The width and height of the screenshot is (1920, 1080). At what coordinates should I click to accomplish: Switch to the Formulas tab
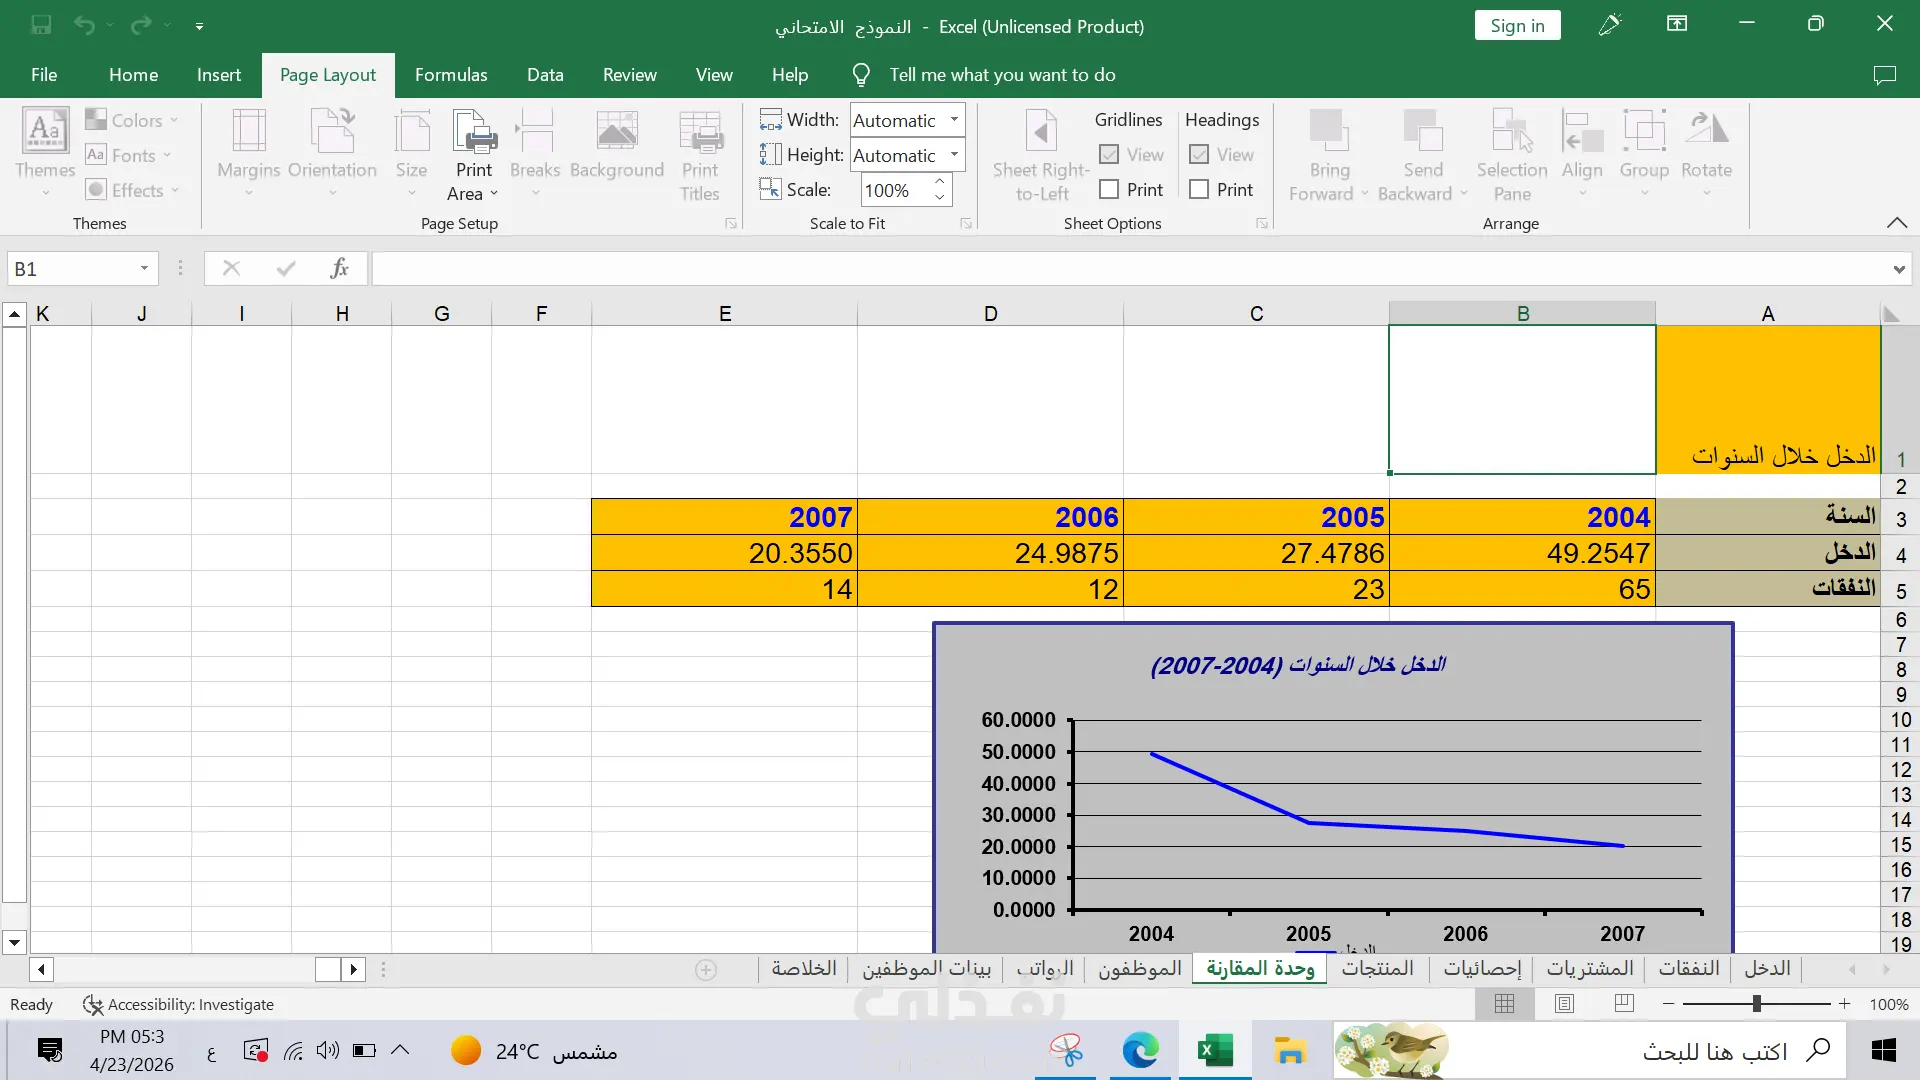[451, 75]
